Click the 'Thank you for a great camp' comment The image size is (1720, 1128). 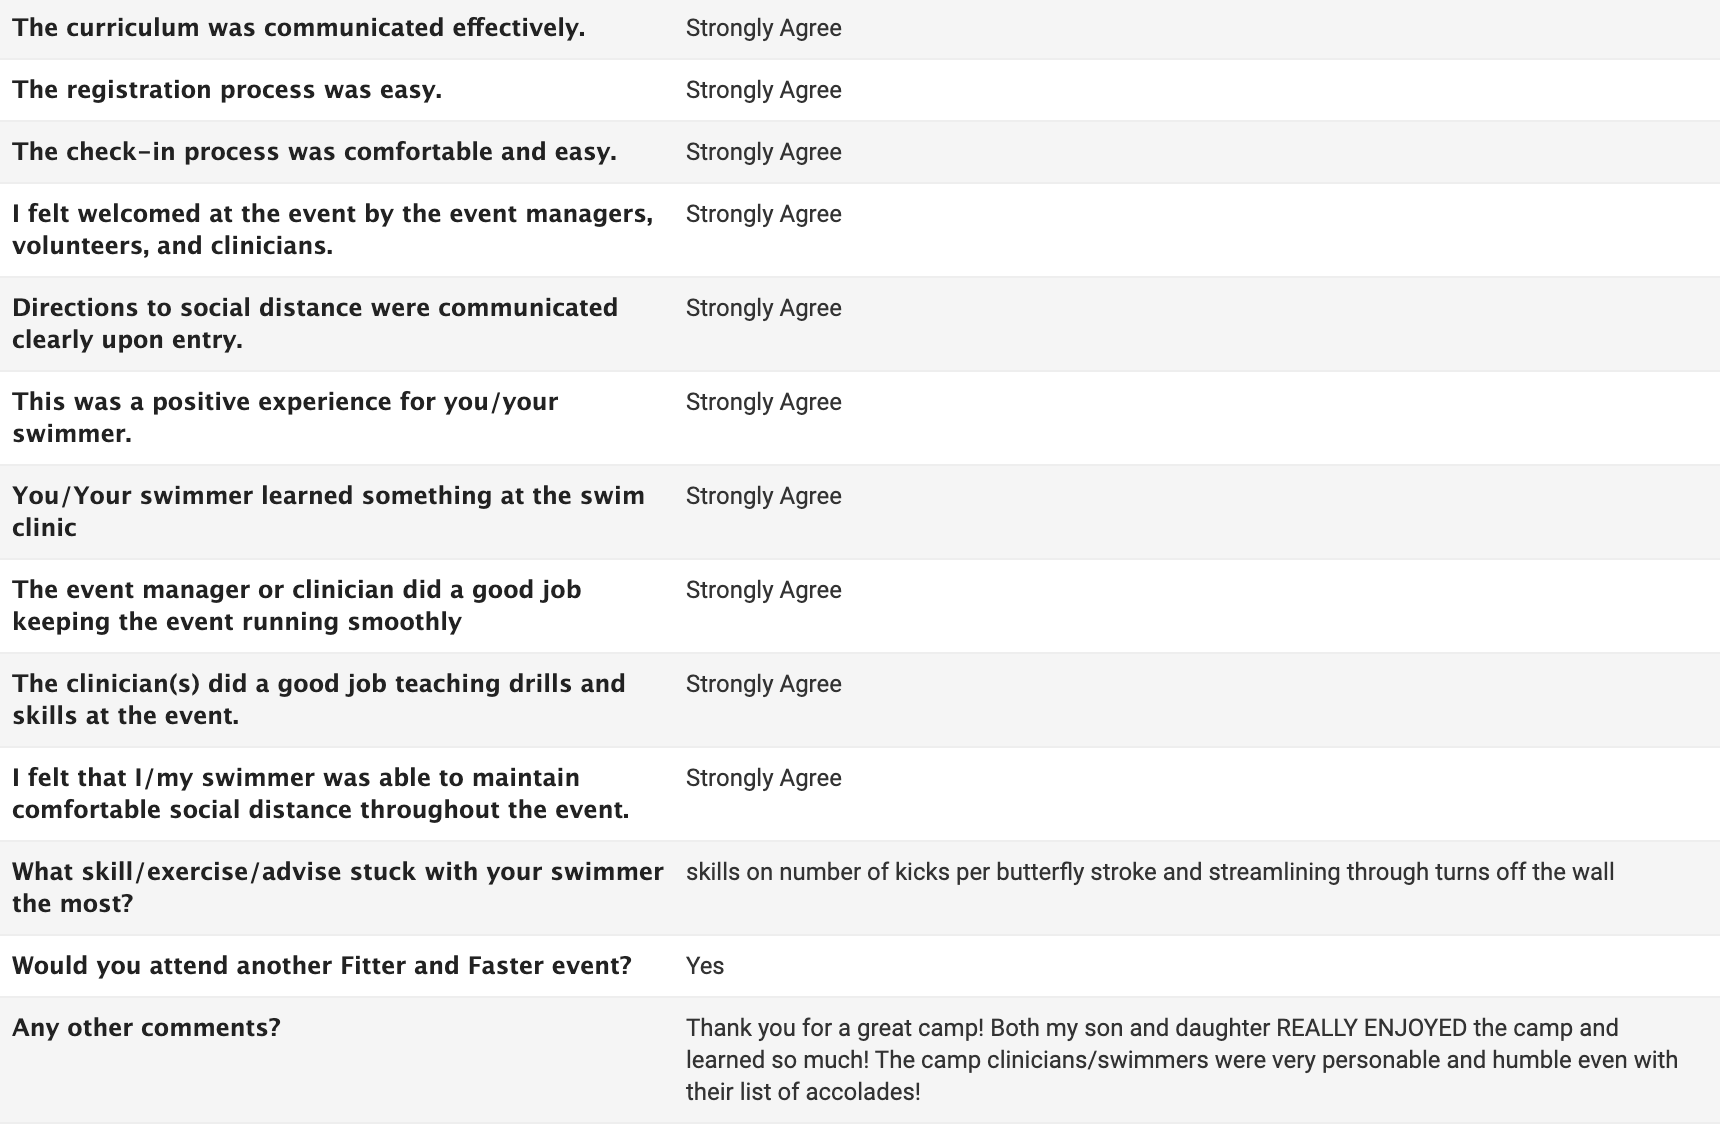[1182, 1060]
